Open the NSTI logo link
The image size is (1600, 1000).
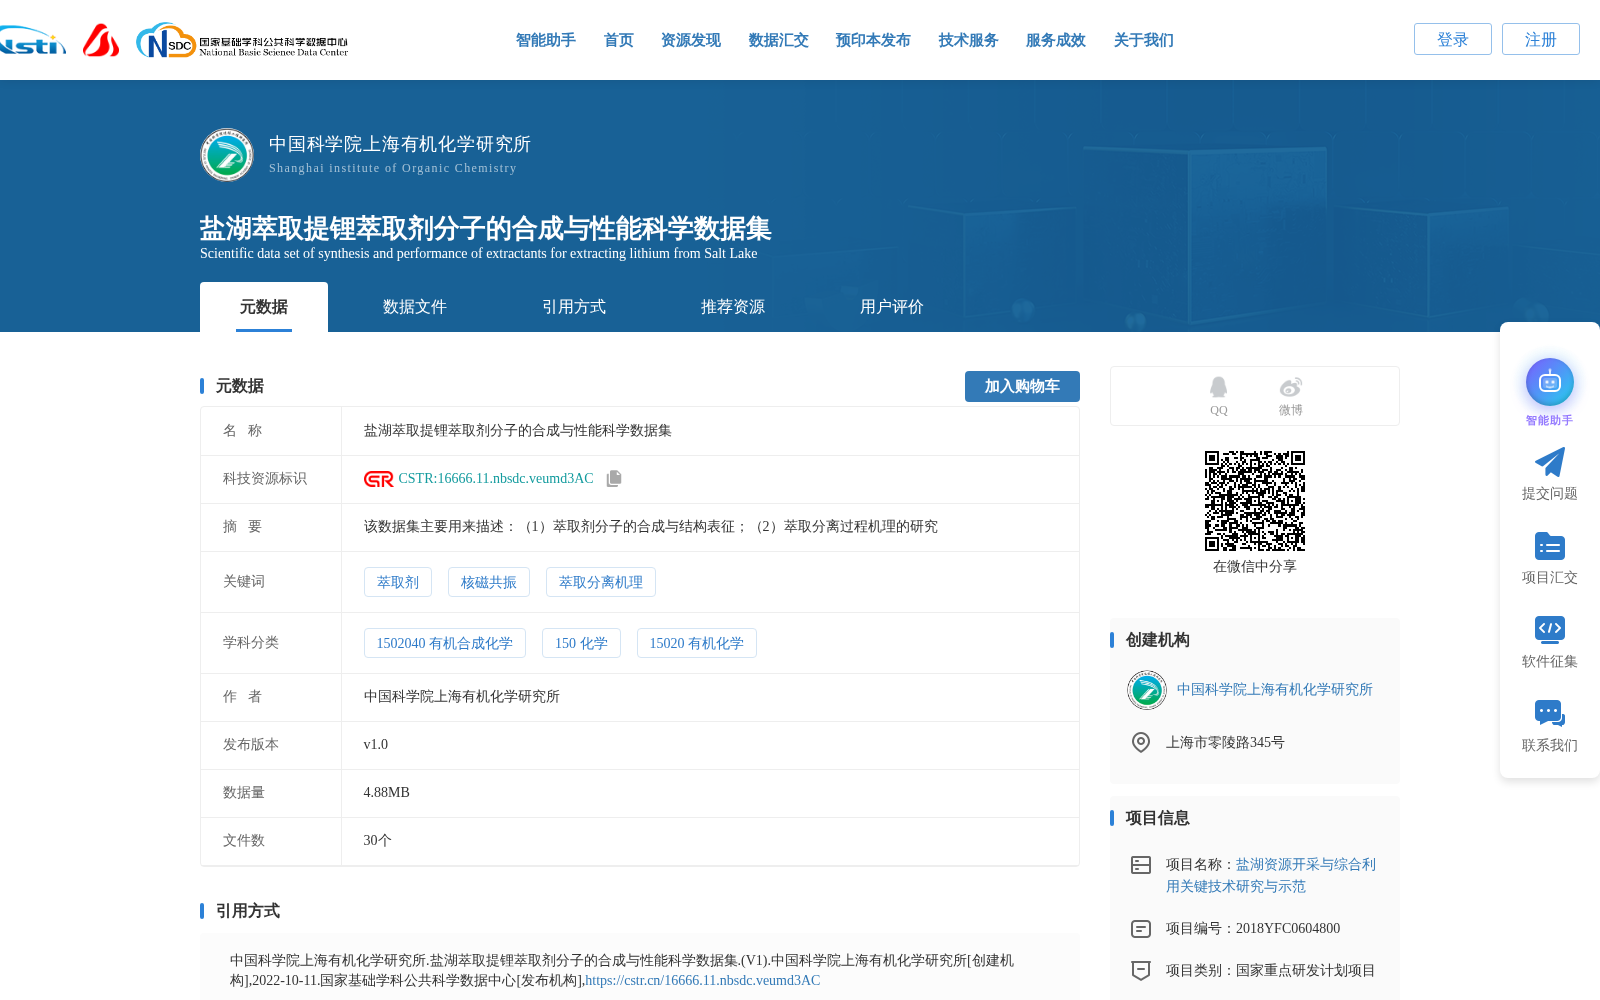[x=32, y=41]
